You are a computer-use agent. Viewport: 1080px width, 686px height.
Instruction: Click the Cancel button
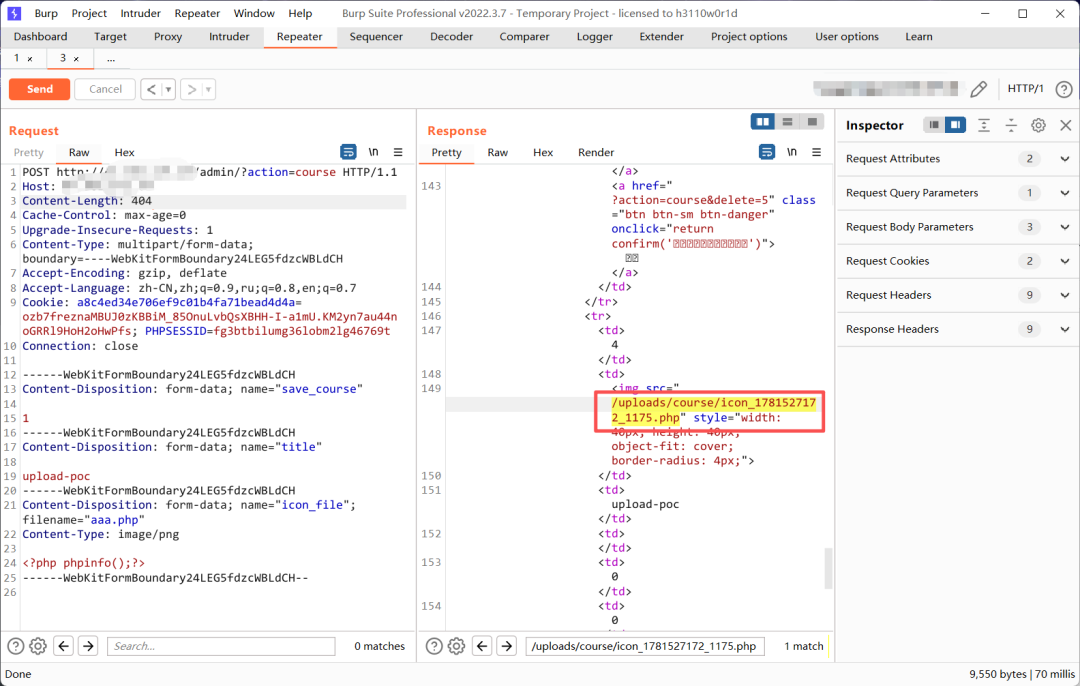pos(105,90)
